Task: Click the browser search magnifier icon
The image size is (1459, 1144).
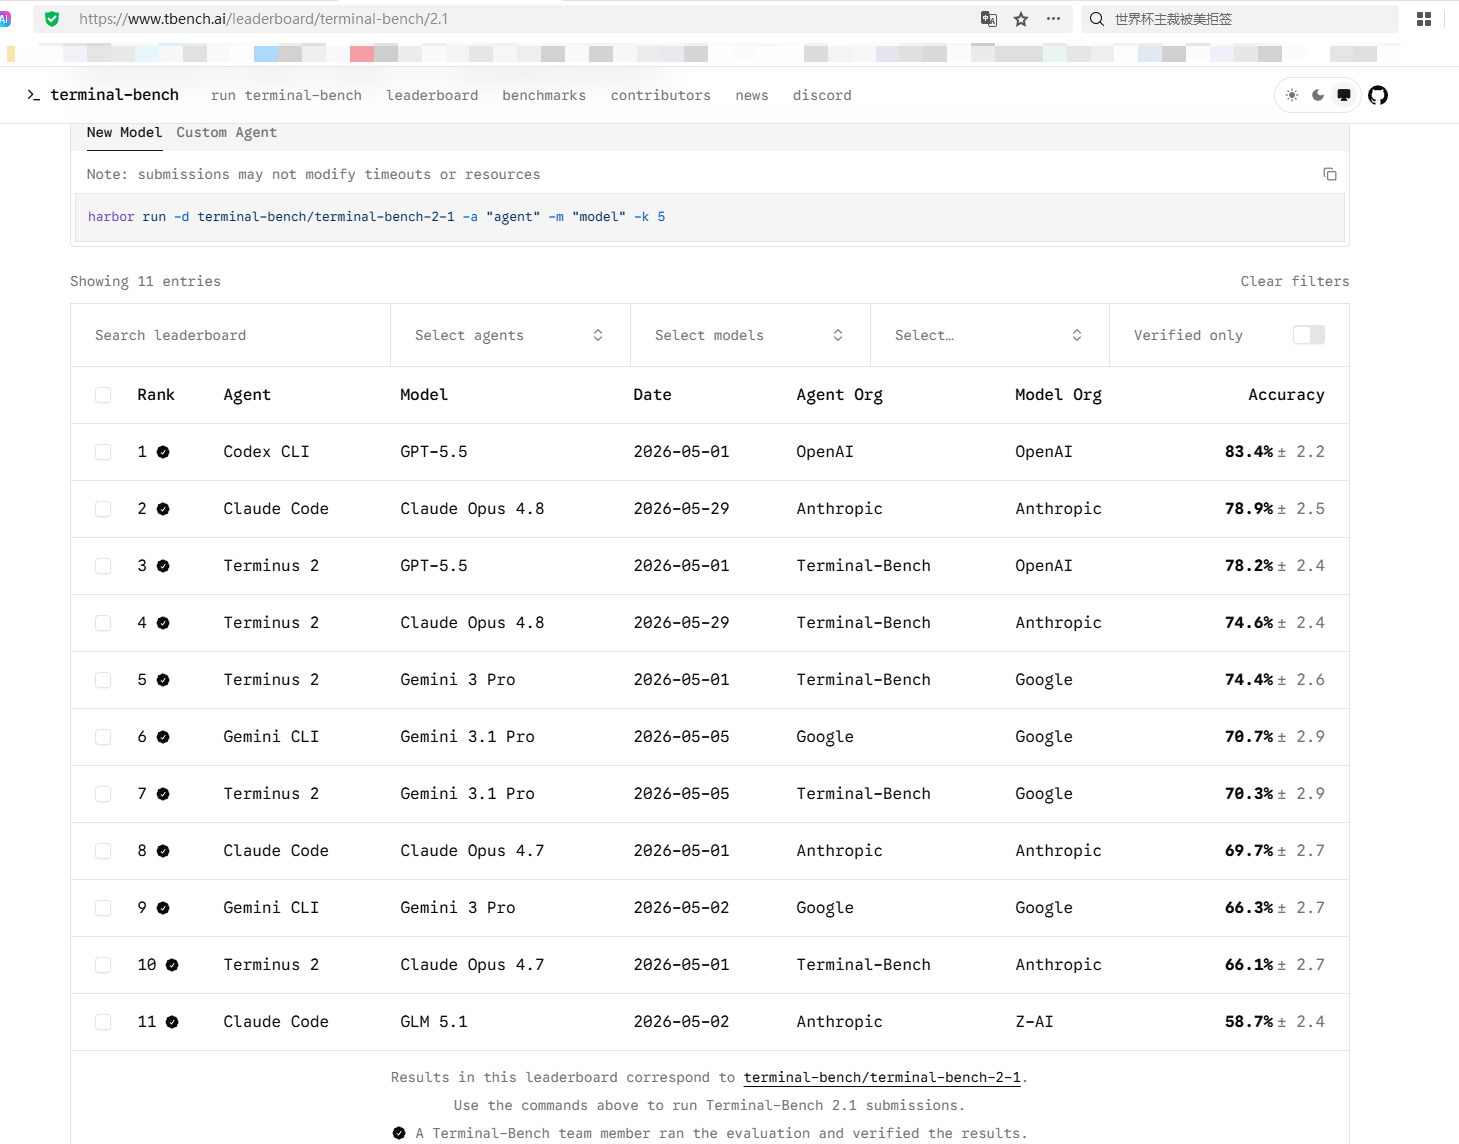Action: pyautogui.click(x=1097, y=19)
